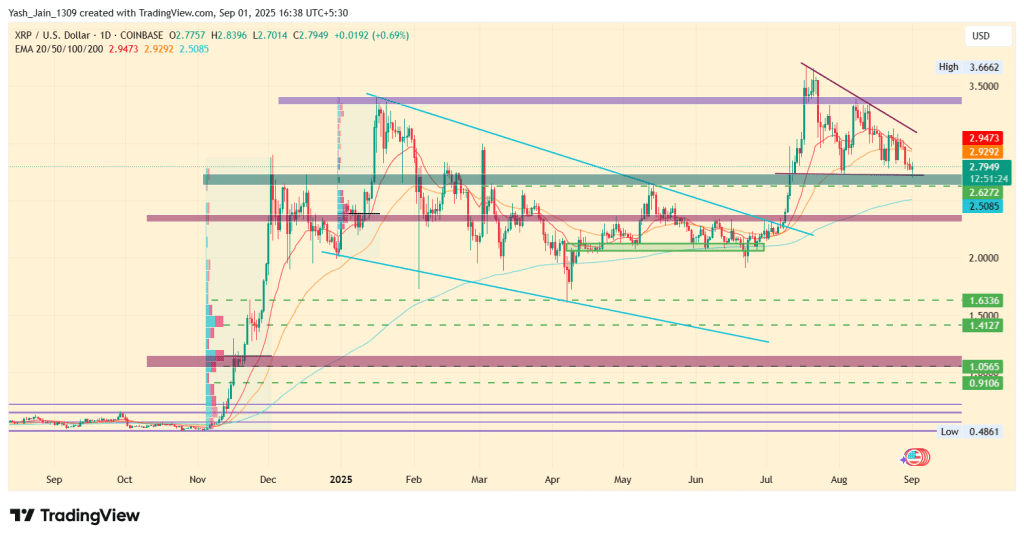Open the USD currency selector
The height and width of the screenshot is (540, 1024).
click(980, 36)
